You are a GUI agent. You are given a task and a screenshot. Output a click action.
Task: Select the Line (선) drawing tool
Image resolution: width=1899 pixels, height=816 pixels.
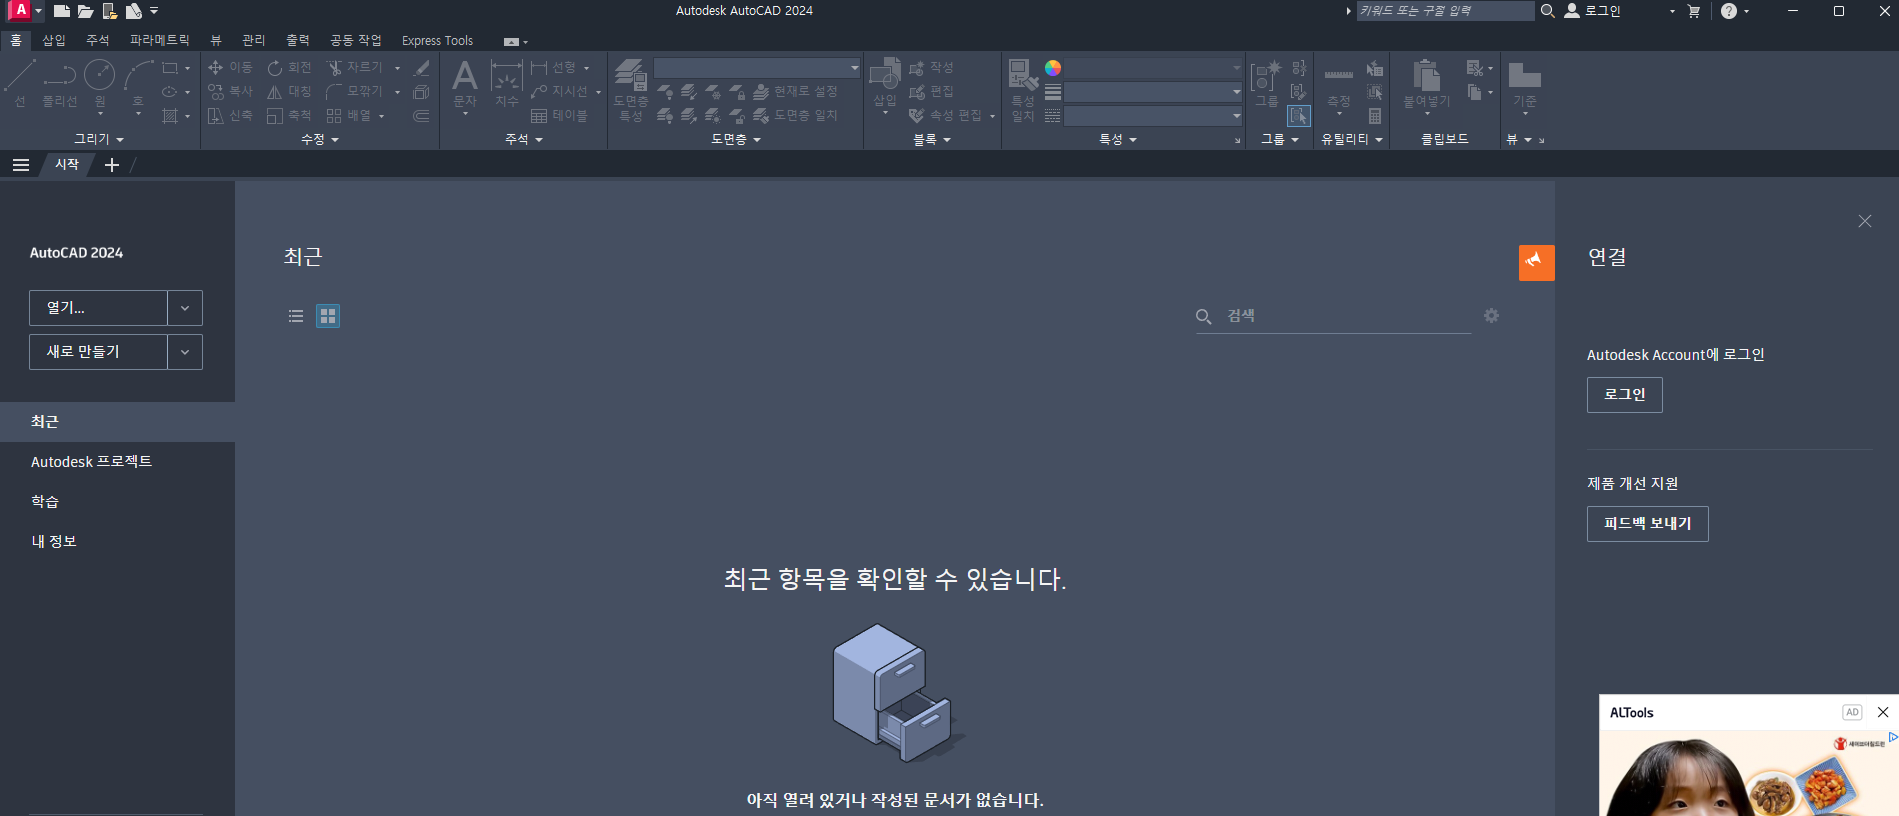click(x=20, y=82)
